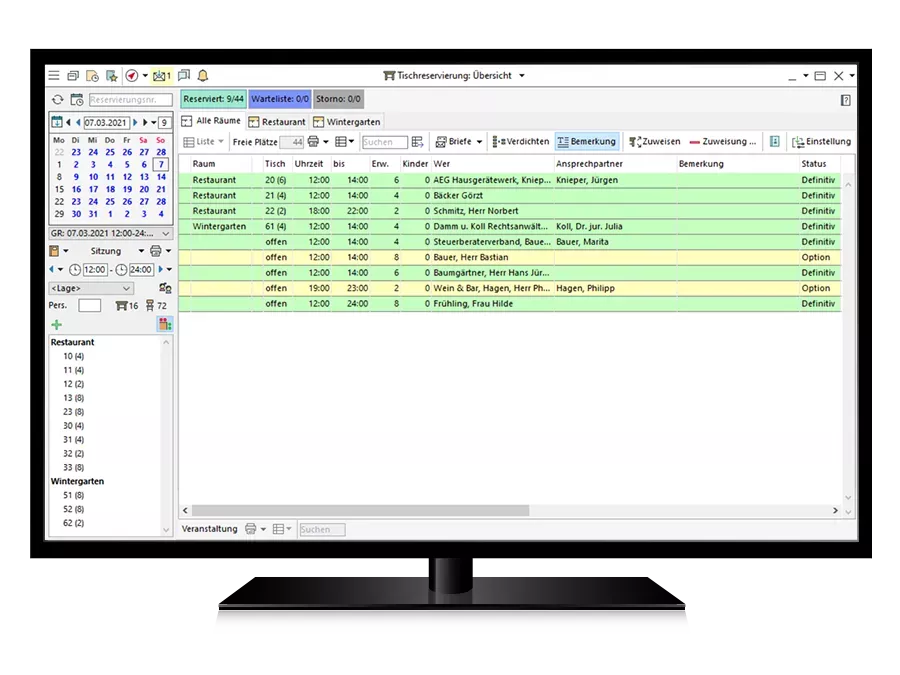The height and width of the screenshot is (675, 900).
Task: Click the Einstellung button
Action: click(x=821, y=142)
